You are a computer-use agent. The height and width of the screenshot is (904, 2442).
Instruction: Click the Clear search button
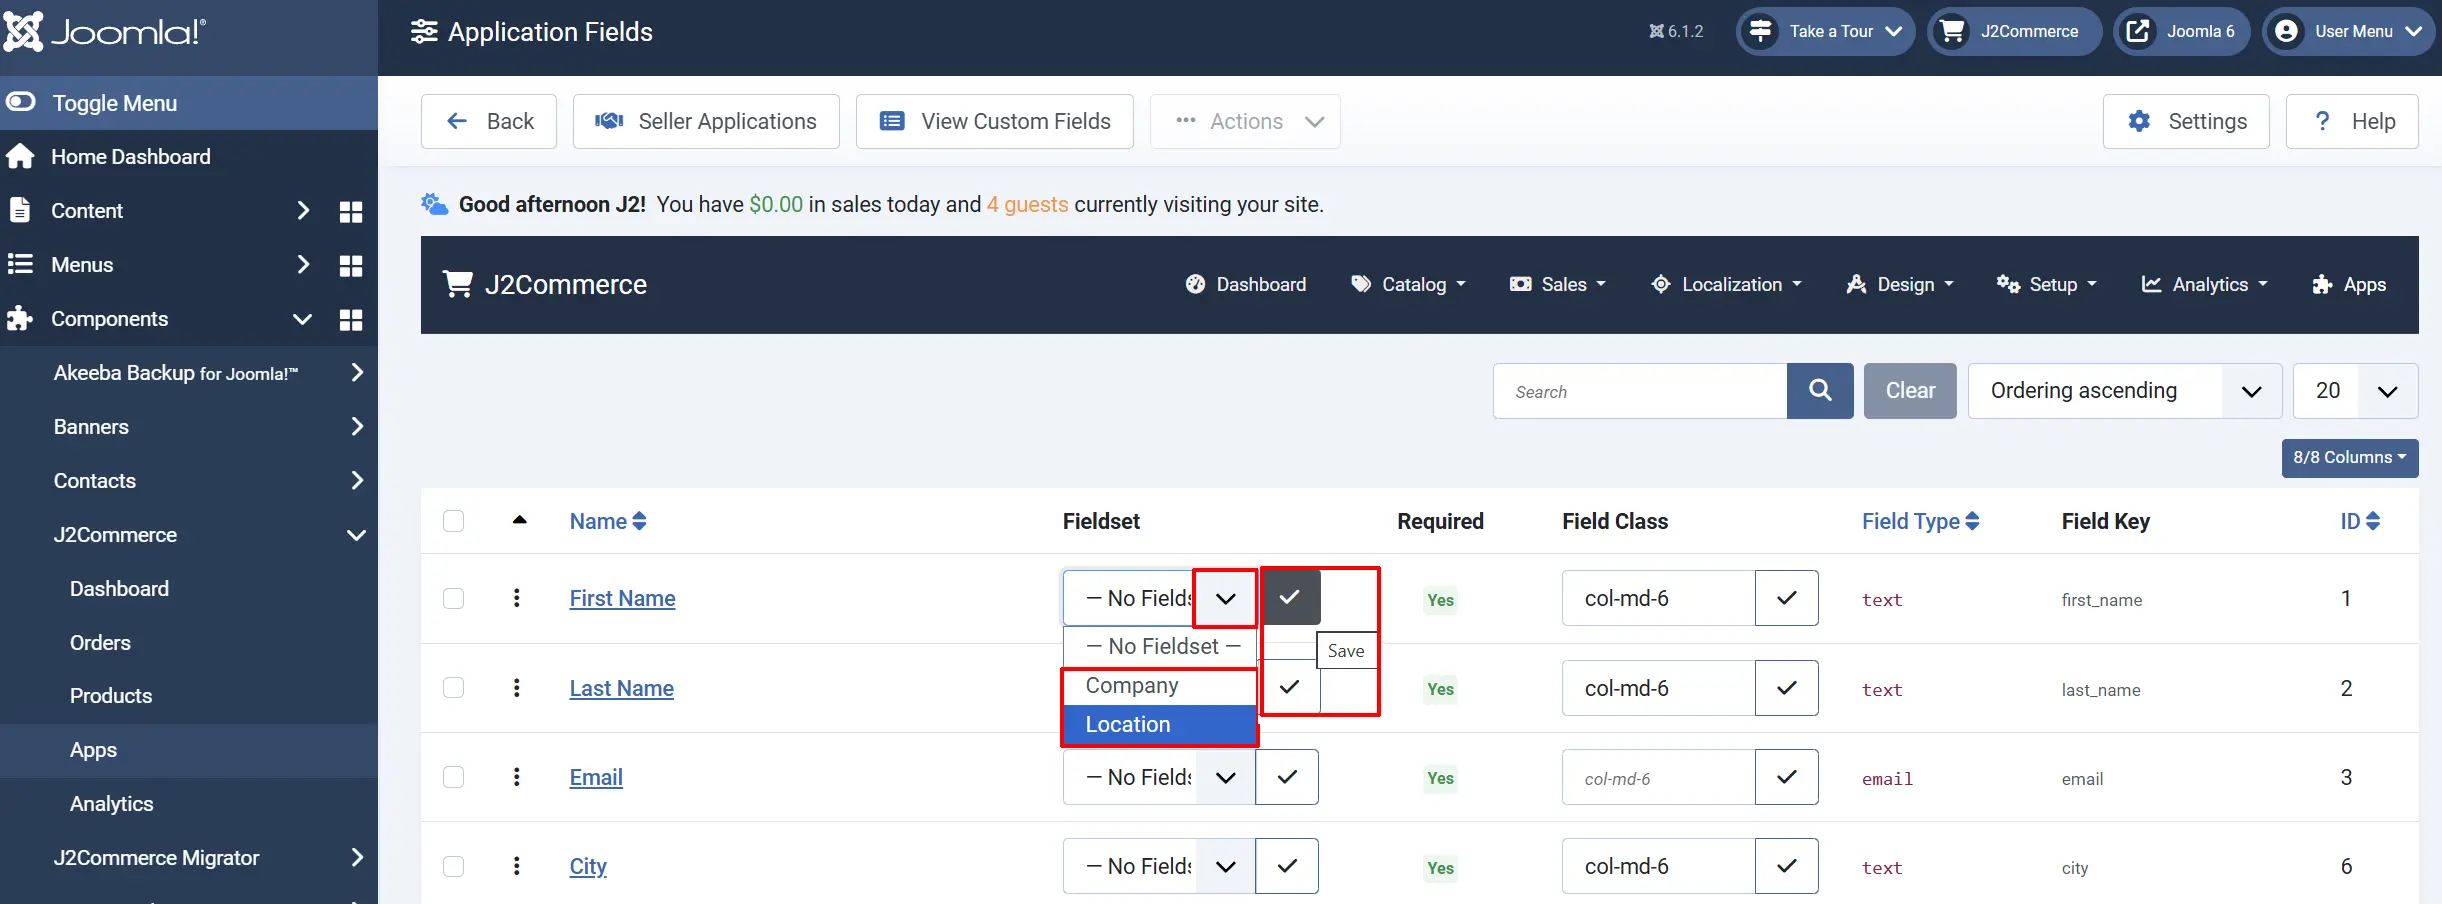pyautogui.click(x=1910, y=391)
